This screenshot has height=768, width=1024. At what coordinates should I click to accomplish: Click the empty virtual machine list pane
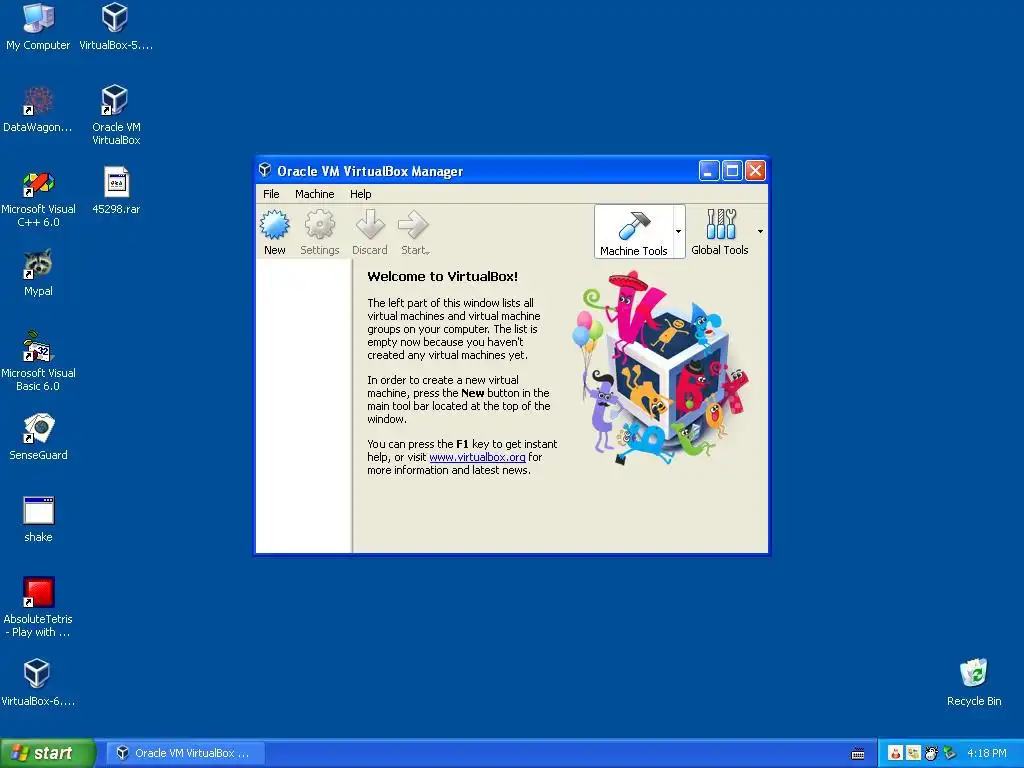coord(304,406)
